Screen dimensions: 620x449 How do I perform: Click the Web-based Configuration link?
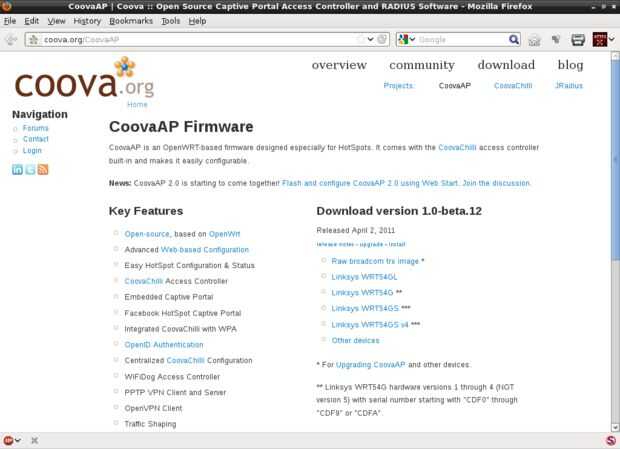pos(205,250)
